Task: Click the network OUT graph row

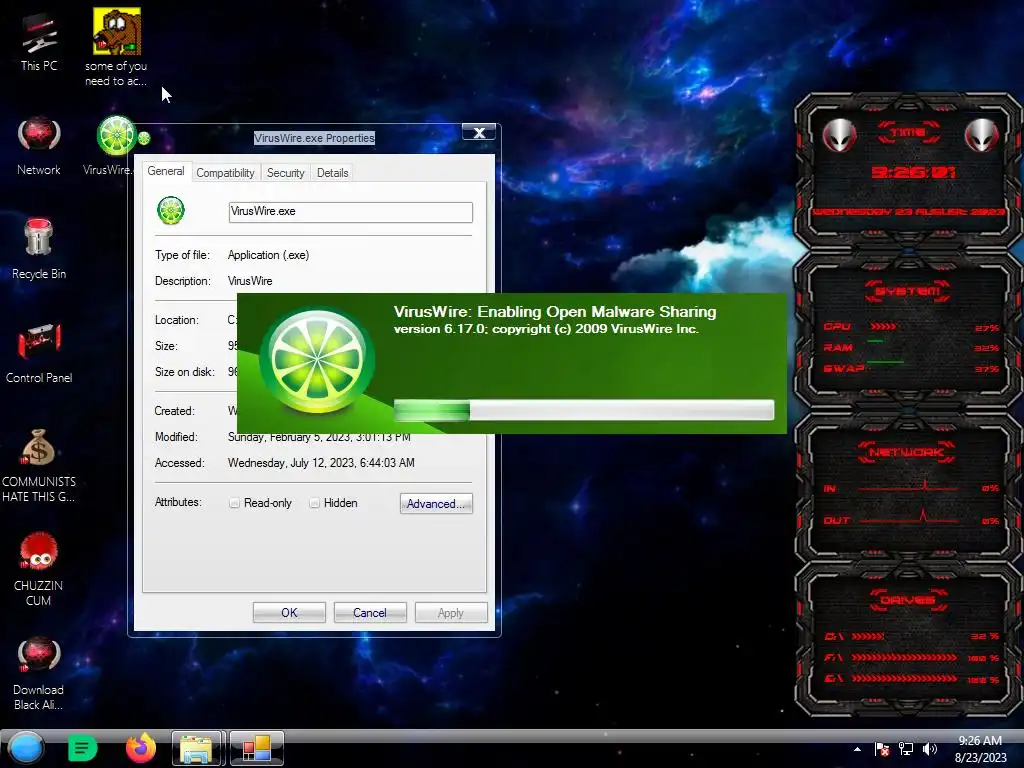Action: [911, 519]
